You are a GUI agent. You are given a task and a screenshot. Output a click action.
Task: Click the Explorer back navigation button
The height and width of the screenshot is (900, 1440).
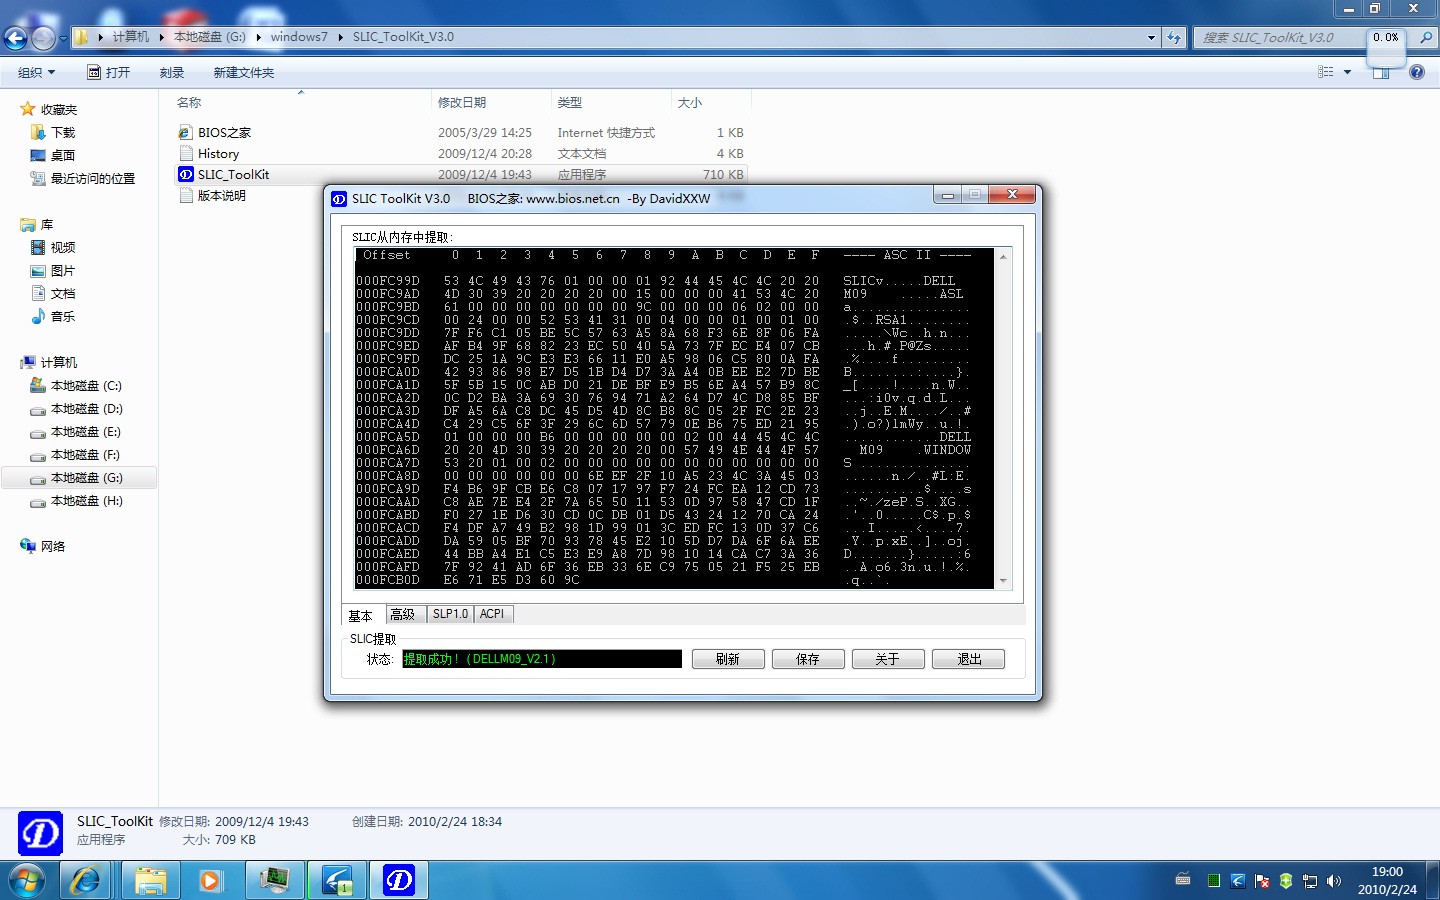16,38
